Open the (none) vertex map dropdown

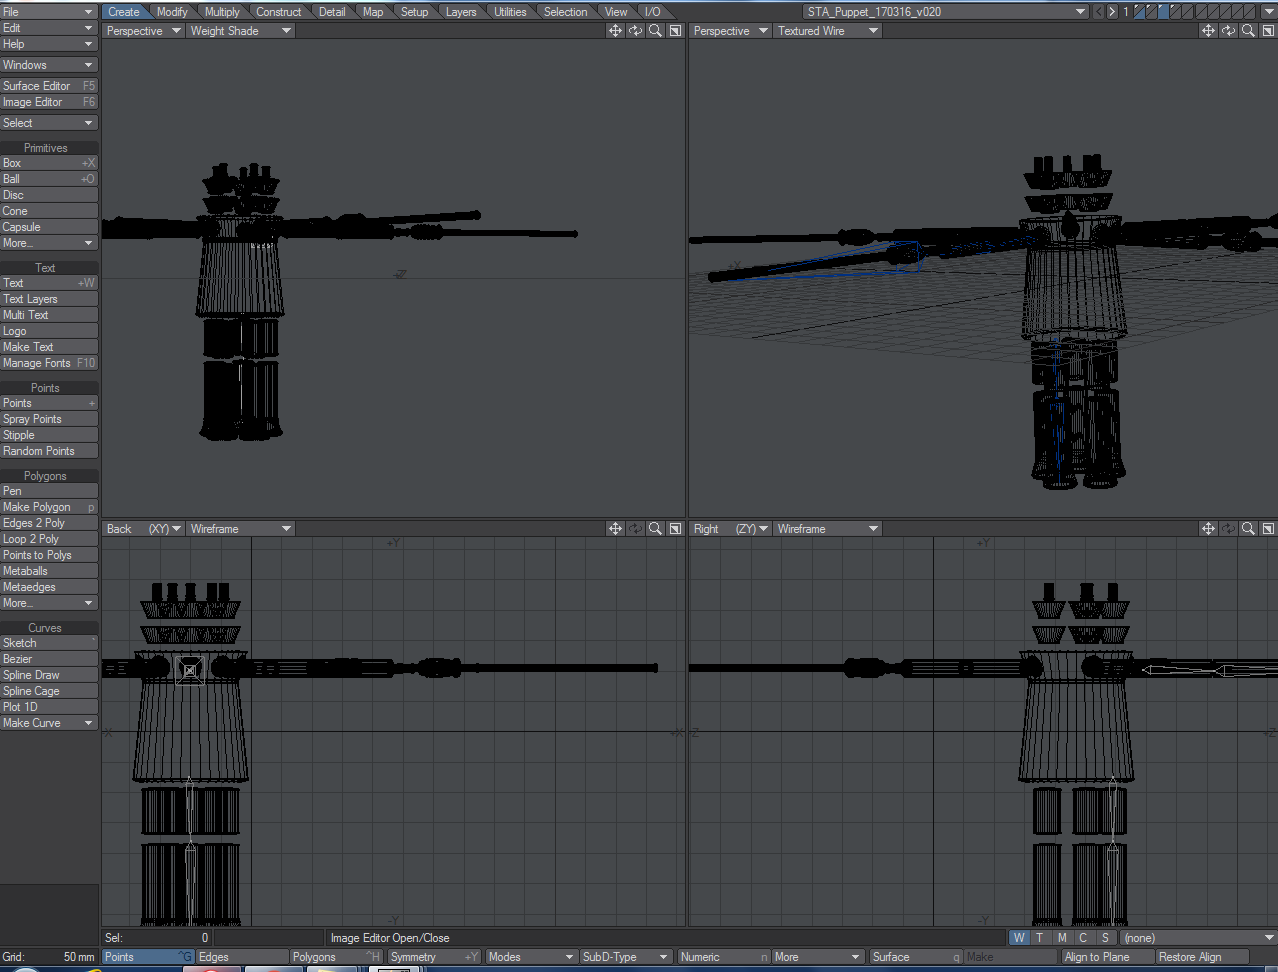coord(1197,937)
